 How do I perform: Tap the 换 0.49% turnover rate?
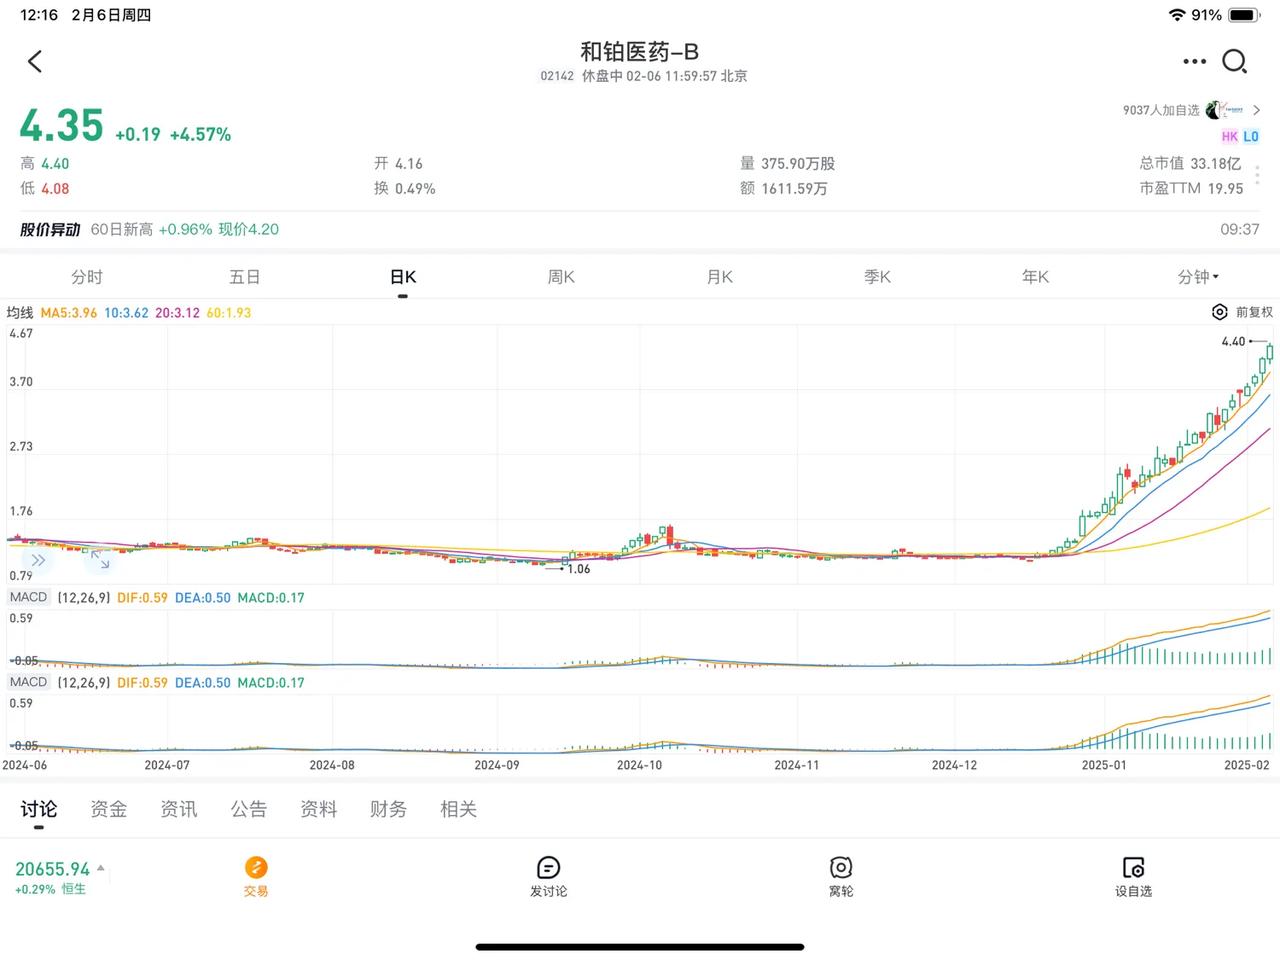[405, 188]
